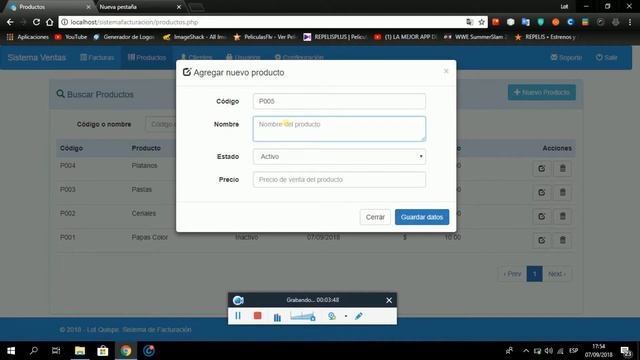
Task: Delete product P001 Papas Color
Action: pos(562,240)
